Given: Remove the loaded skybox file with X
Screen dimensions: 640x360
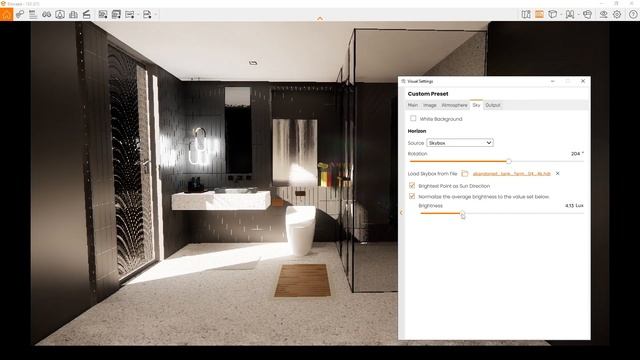Looking at the screenshot, I should click(558, 173).
